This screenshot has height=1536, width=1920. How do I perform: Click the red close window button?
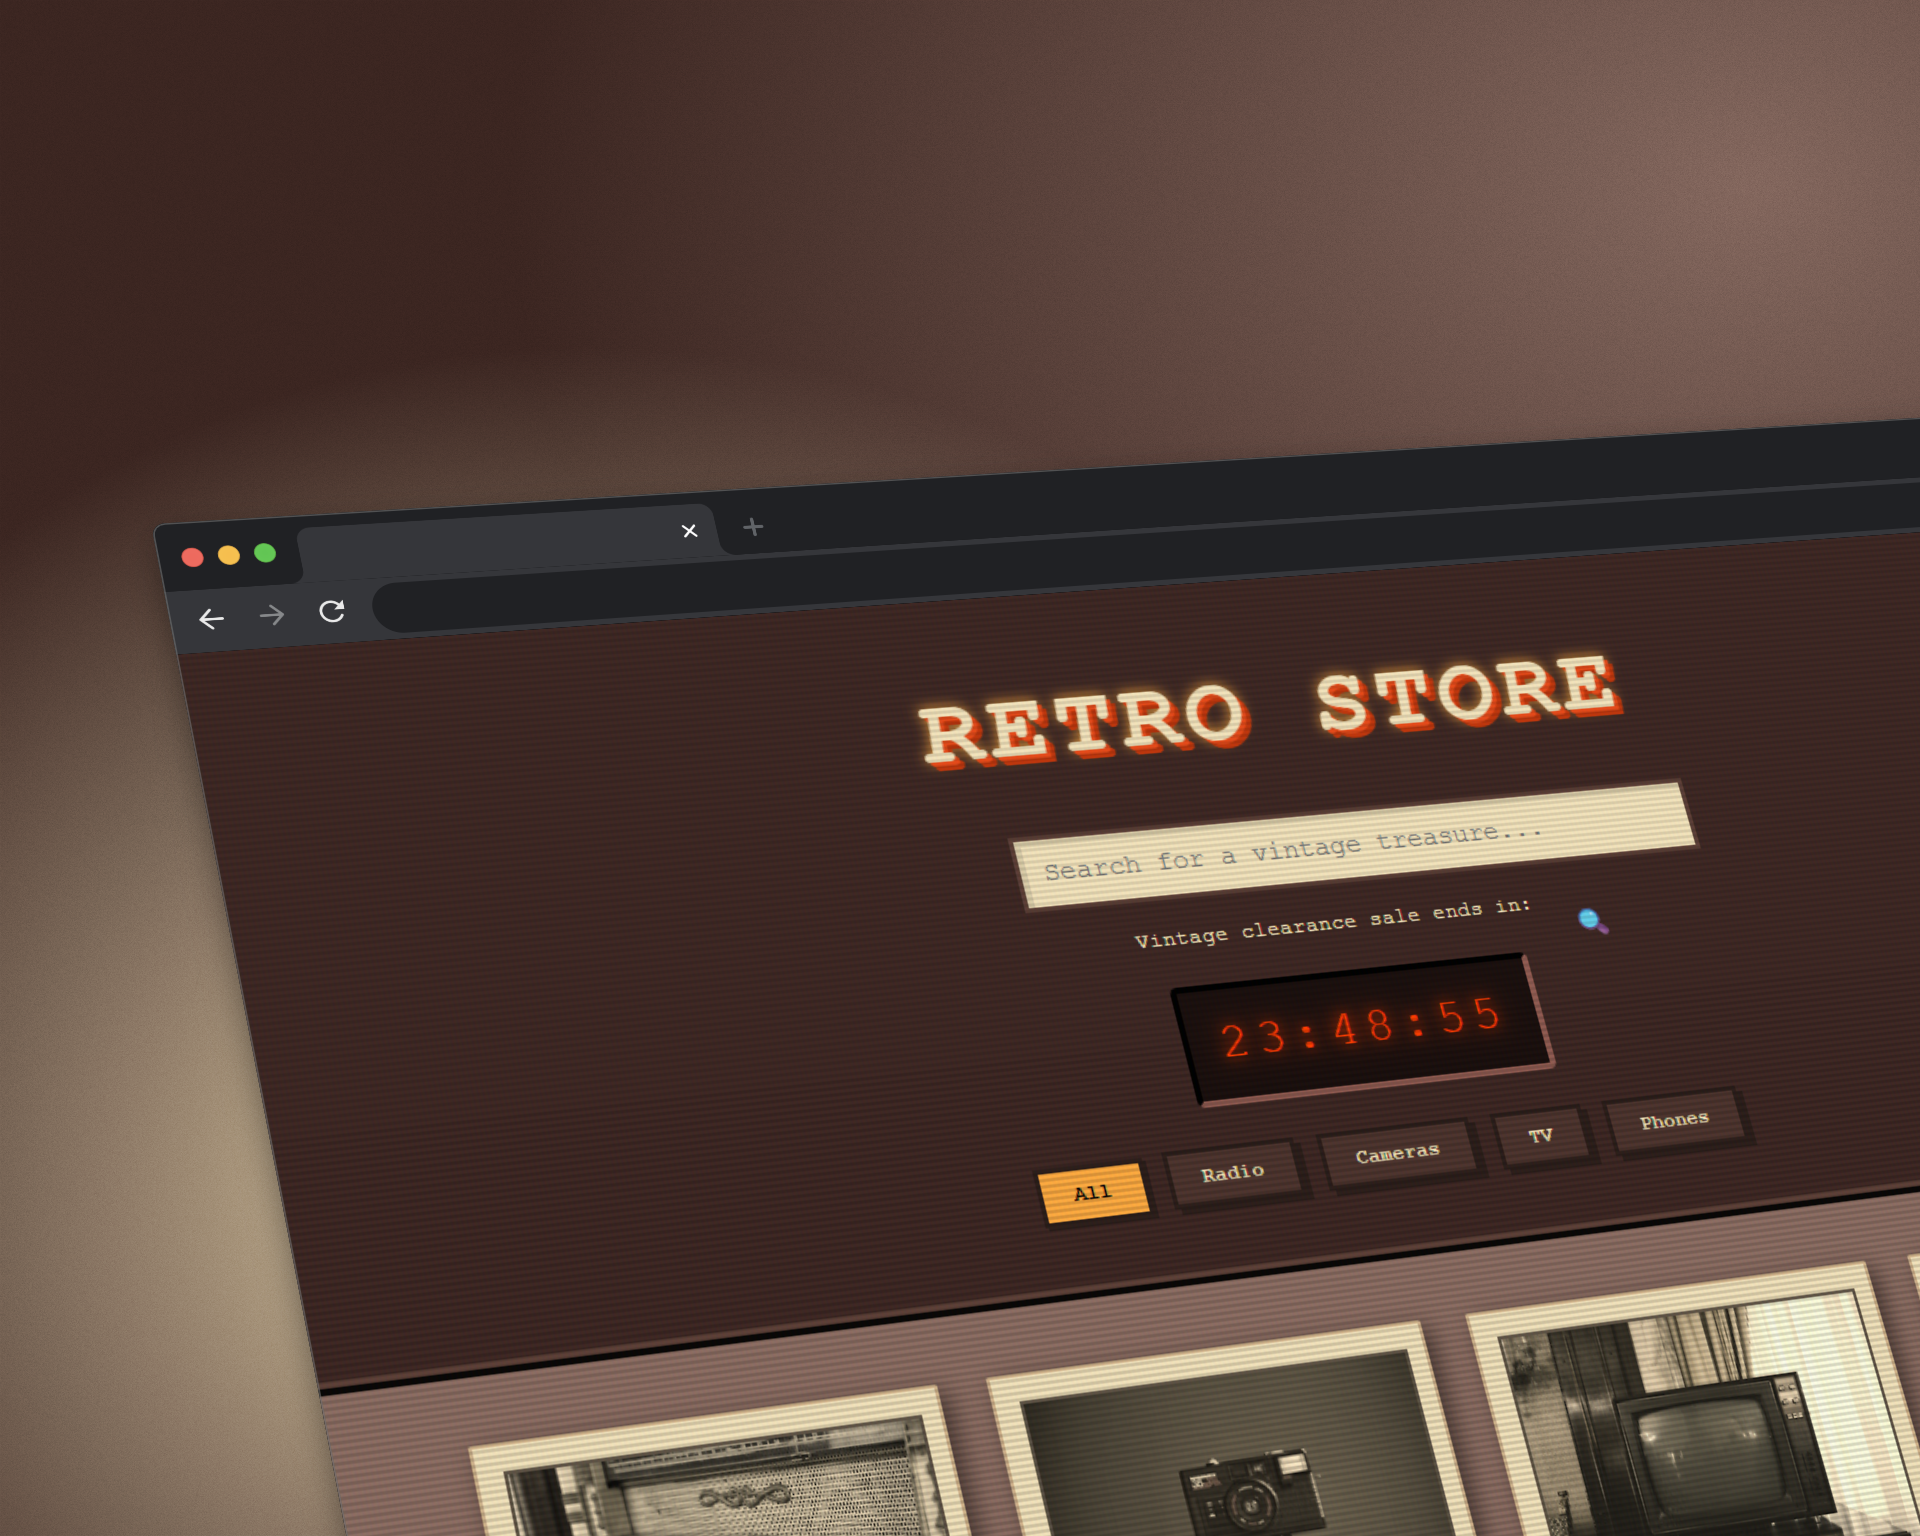[x=192, y=557]
